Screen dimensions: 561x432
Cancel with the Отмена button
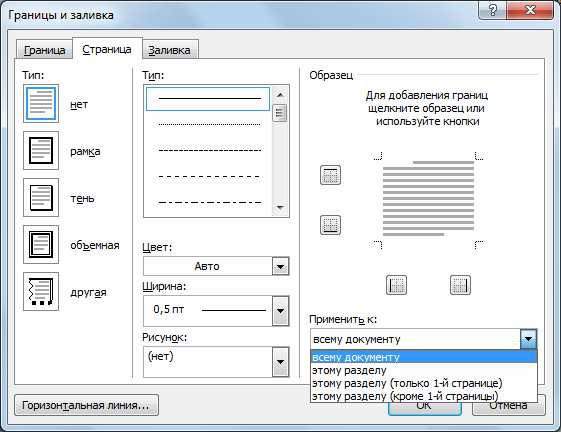[x=509, y=408]
